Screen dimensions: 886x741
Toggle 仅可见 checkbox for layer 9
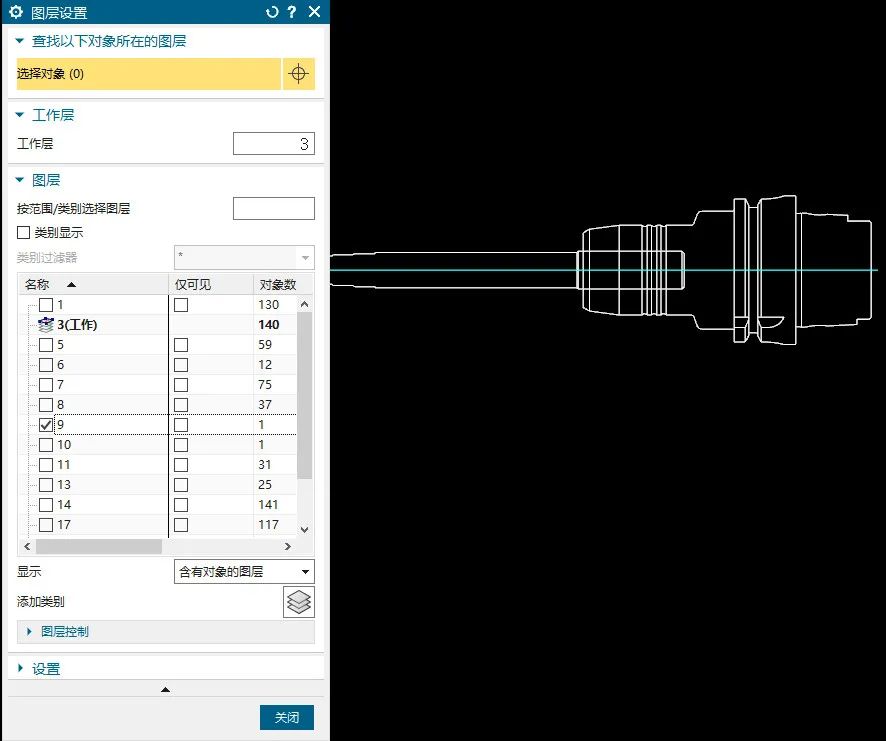click(181, 424)
